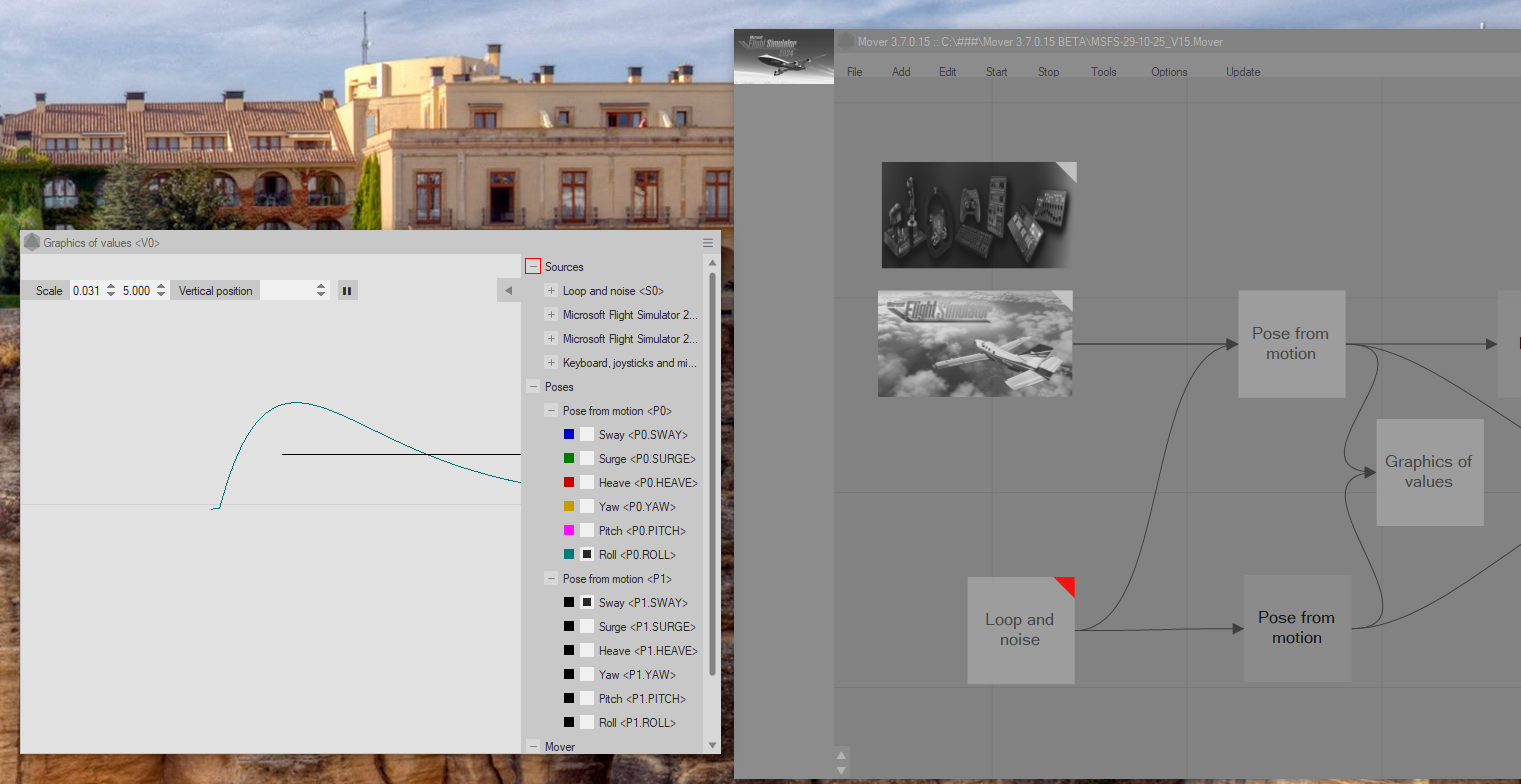The height and width of the screenshot is (784, 1521).
Task: Open the Options menu
Action: (1168, 72)
